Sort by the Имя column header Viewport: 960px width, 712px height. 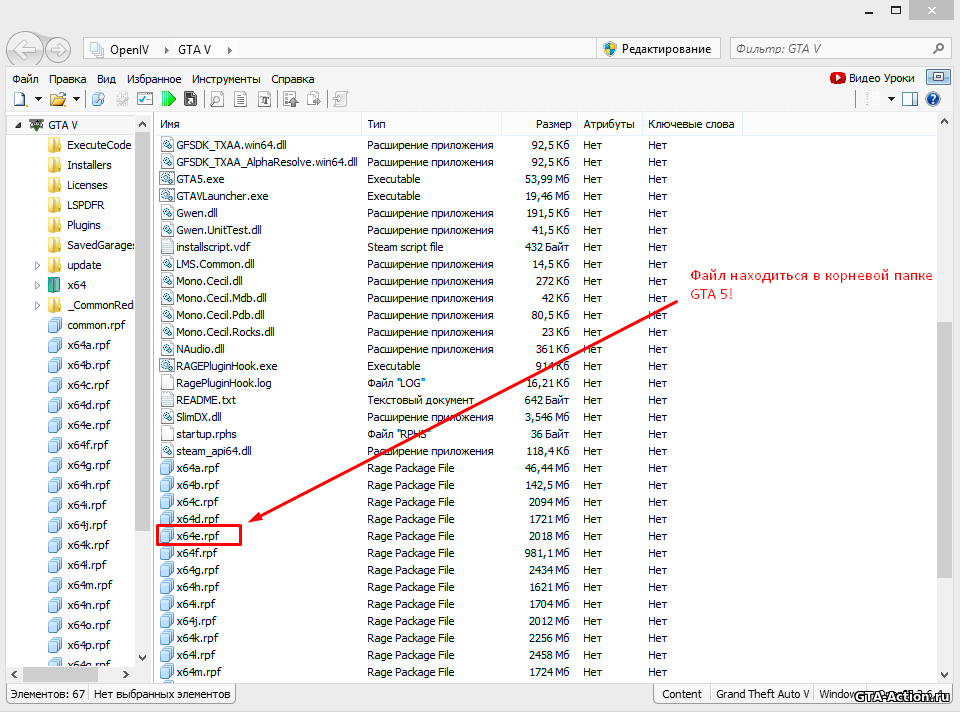pyautogui.click(x=258, y=124)
